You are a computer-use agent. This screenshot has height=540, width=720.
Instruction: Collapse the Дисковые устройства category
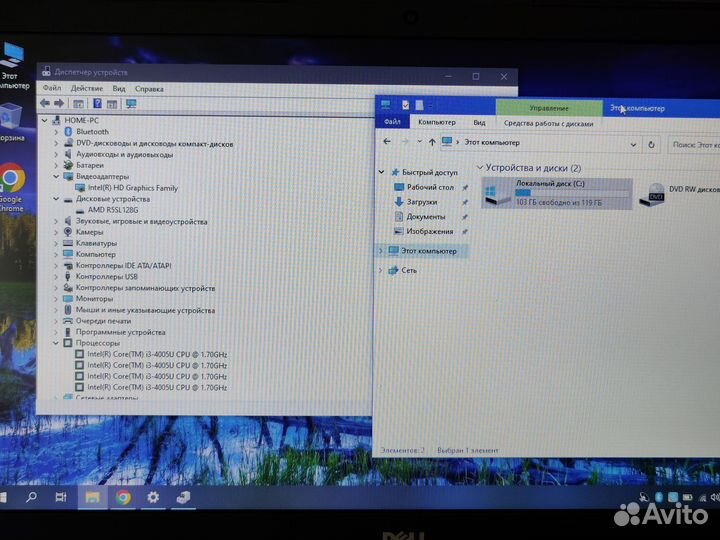pyautogui.click(x=56, y=199)
